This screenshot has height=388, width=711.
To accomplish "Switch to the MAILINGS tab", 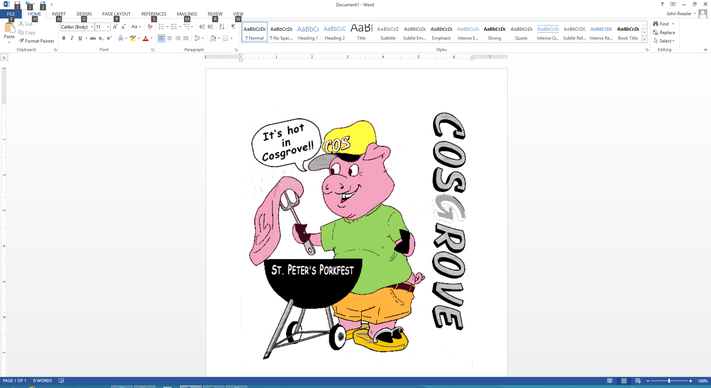I will click(187, 14).
